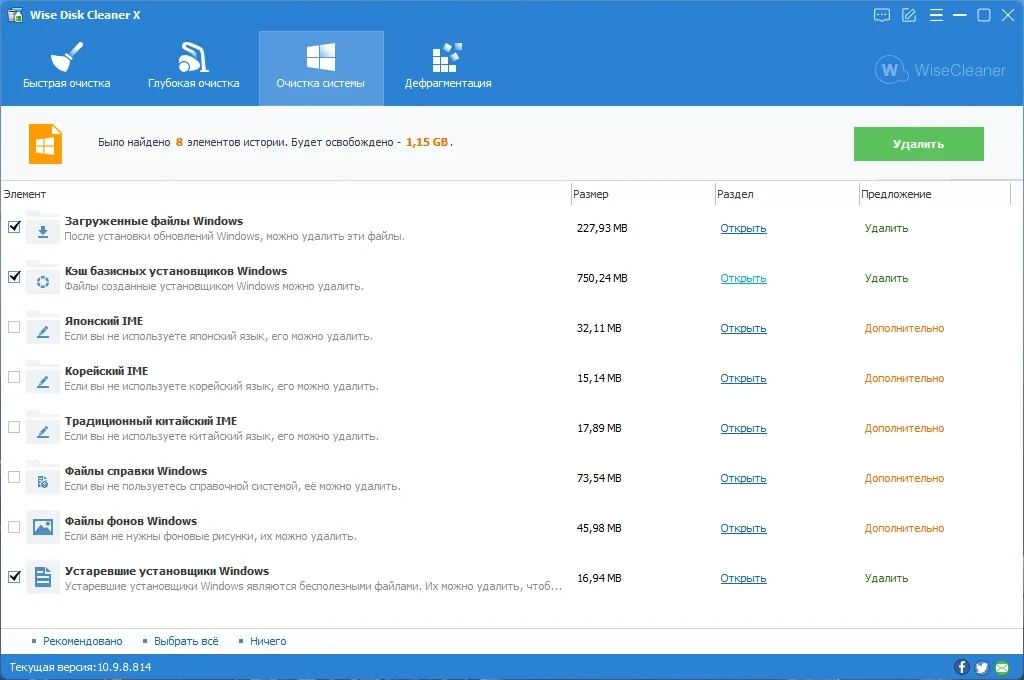Tick the Файлы фонов Windows checkbox
1024x680 pixels.
(x=14, y=527)
